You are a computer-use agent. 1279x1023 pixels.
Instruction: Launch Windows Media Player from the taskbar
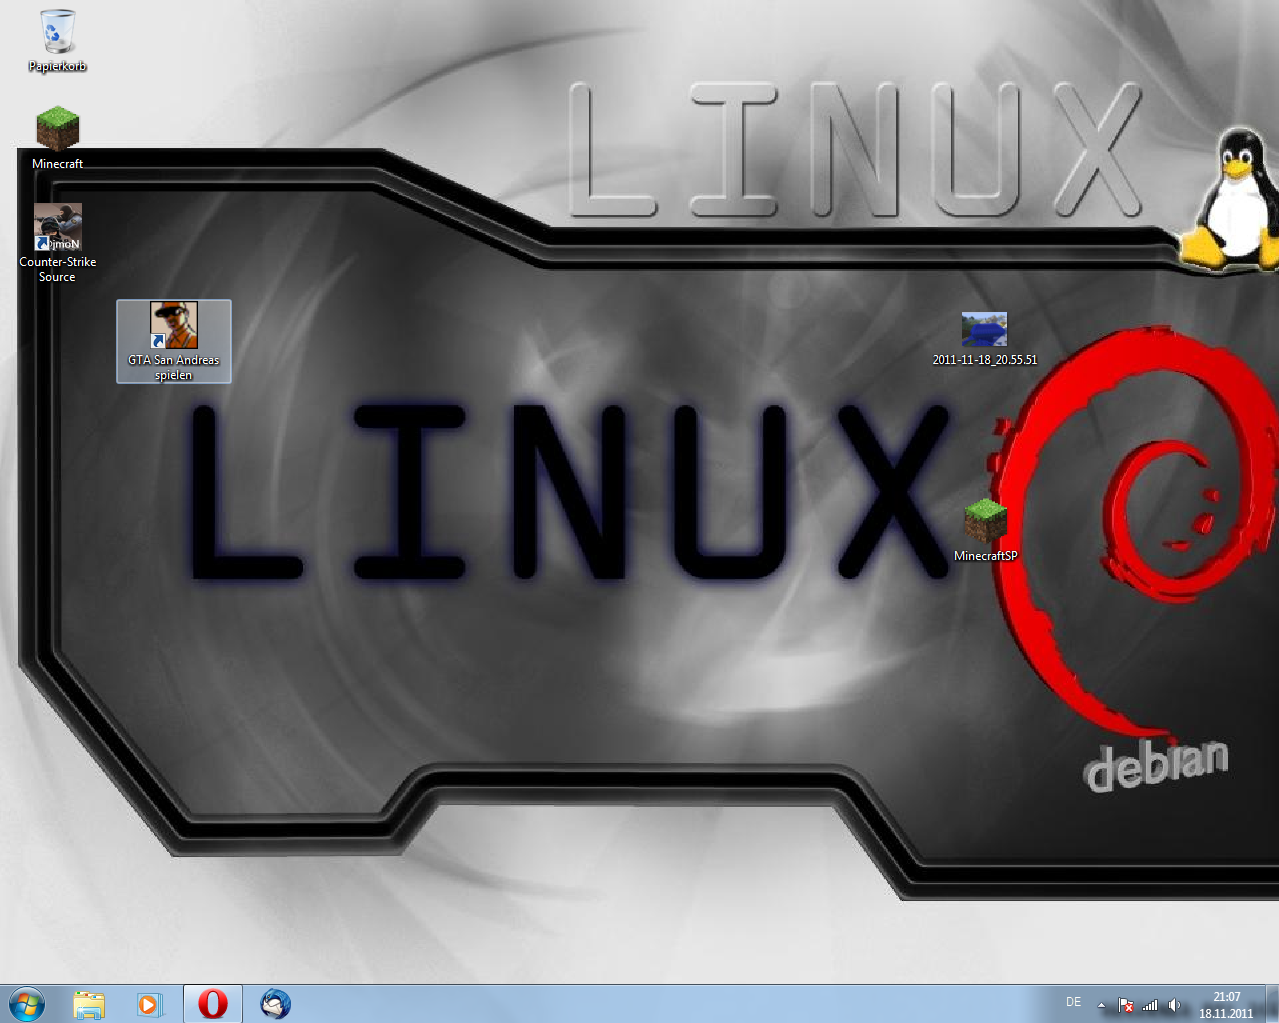150,1004
